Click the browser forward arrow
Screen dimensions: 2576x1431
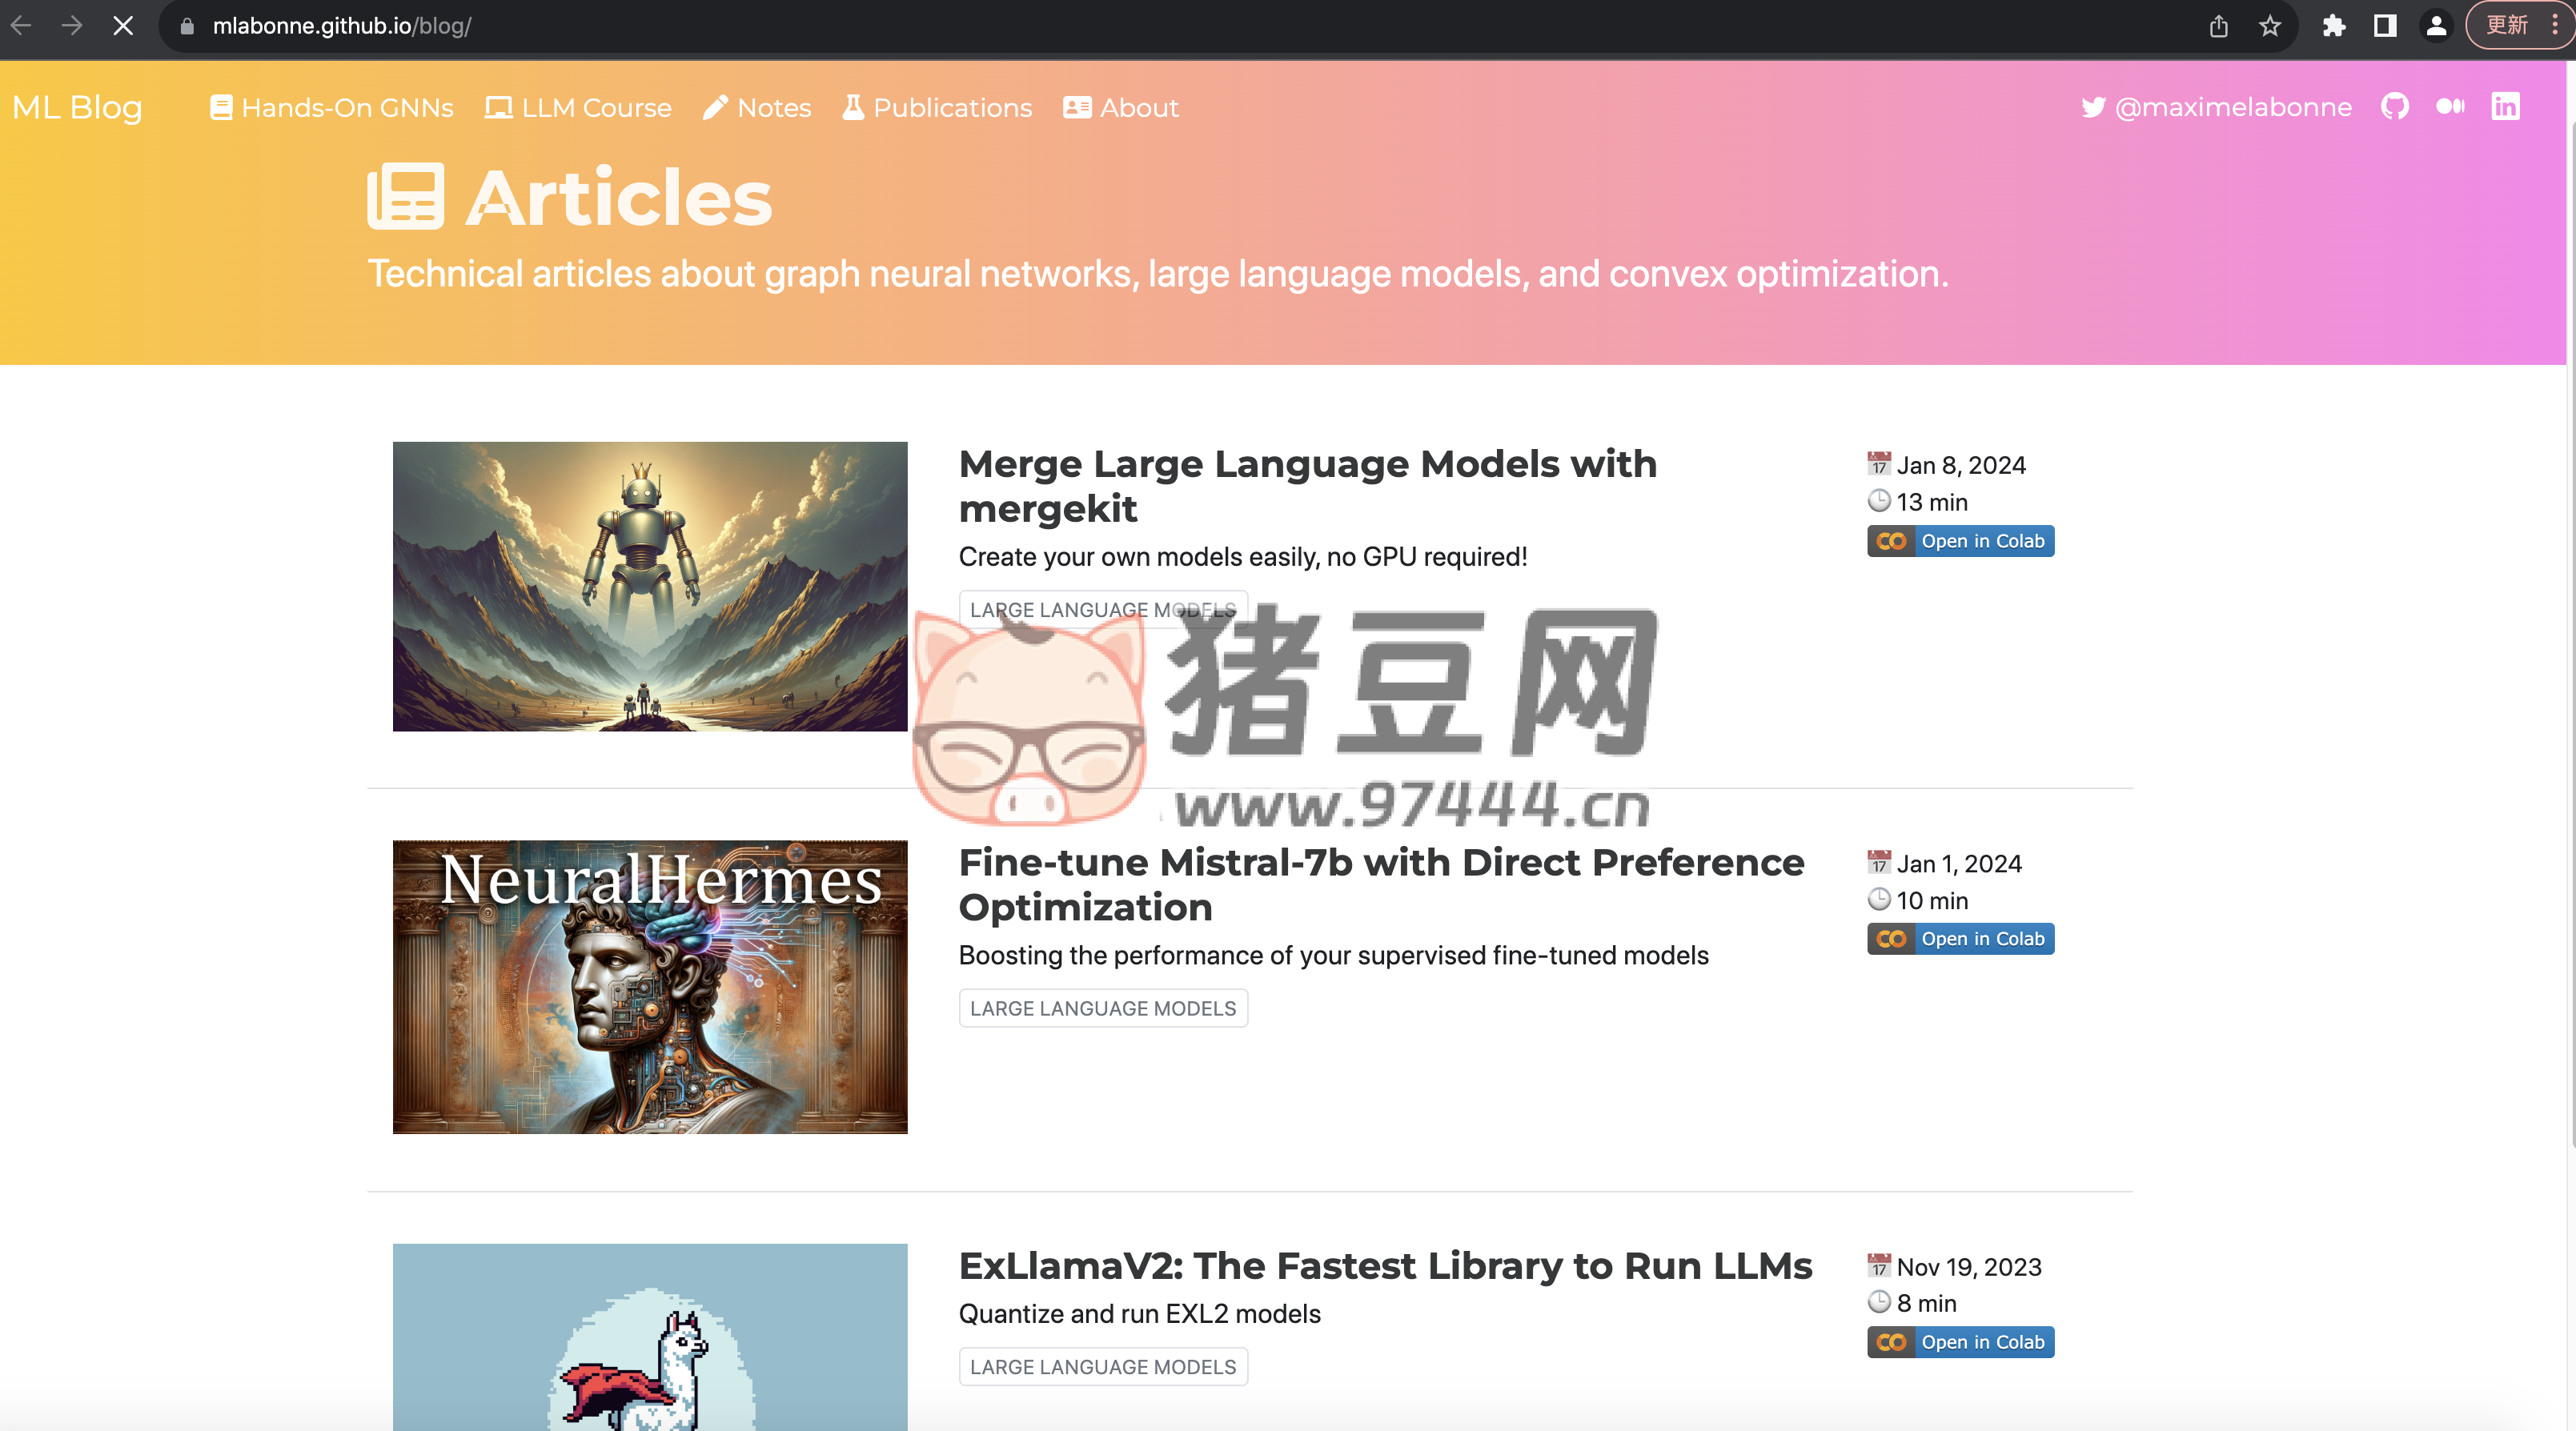pyautogui.click(x=72, y=25)
